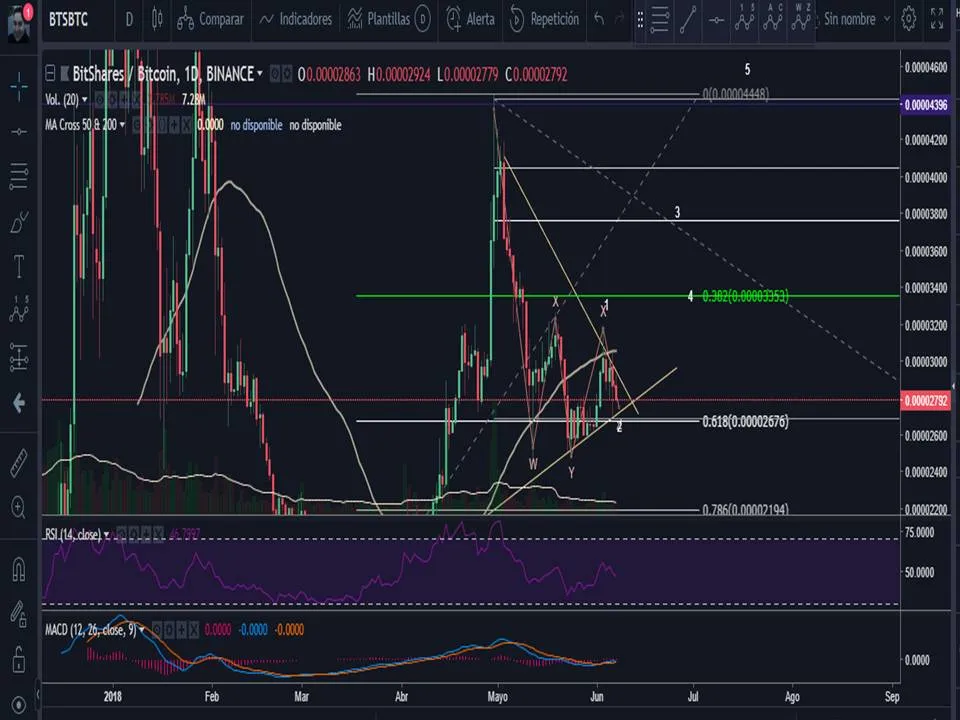Expand BitShares / Bitcoin title dropdown arrow
Viewport: 960px width, 720px height.
(260, 74)
